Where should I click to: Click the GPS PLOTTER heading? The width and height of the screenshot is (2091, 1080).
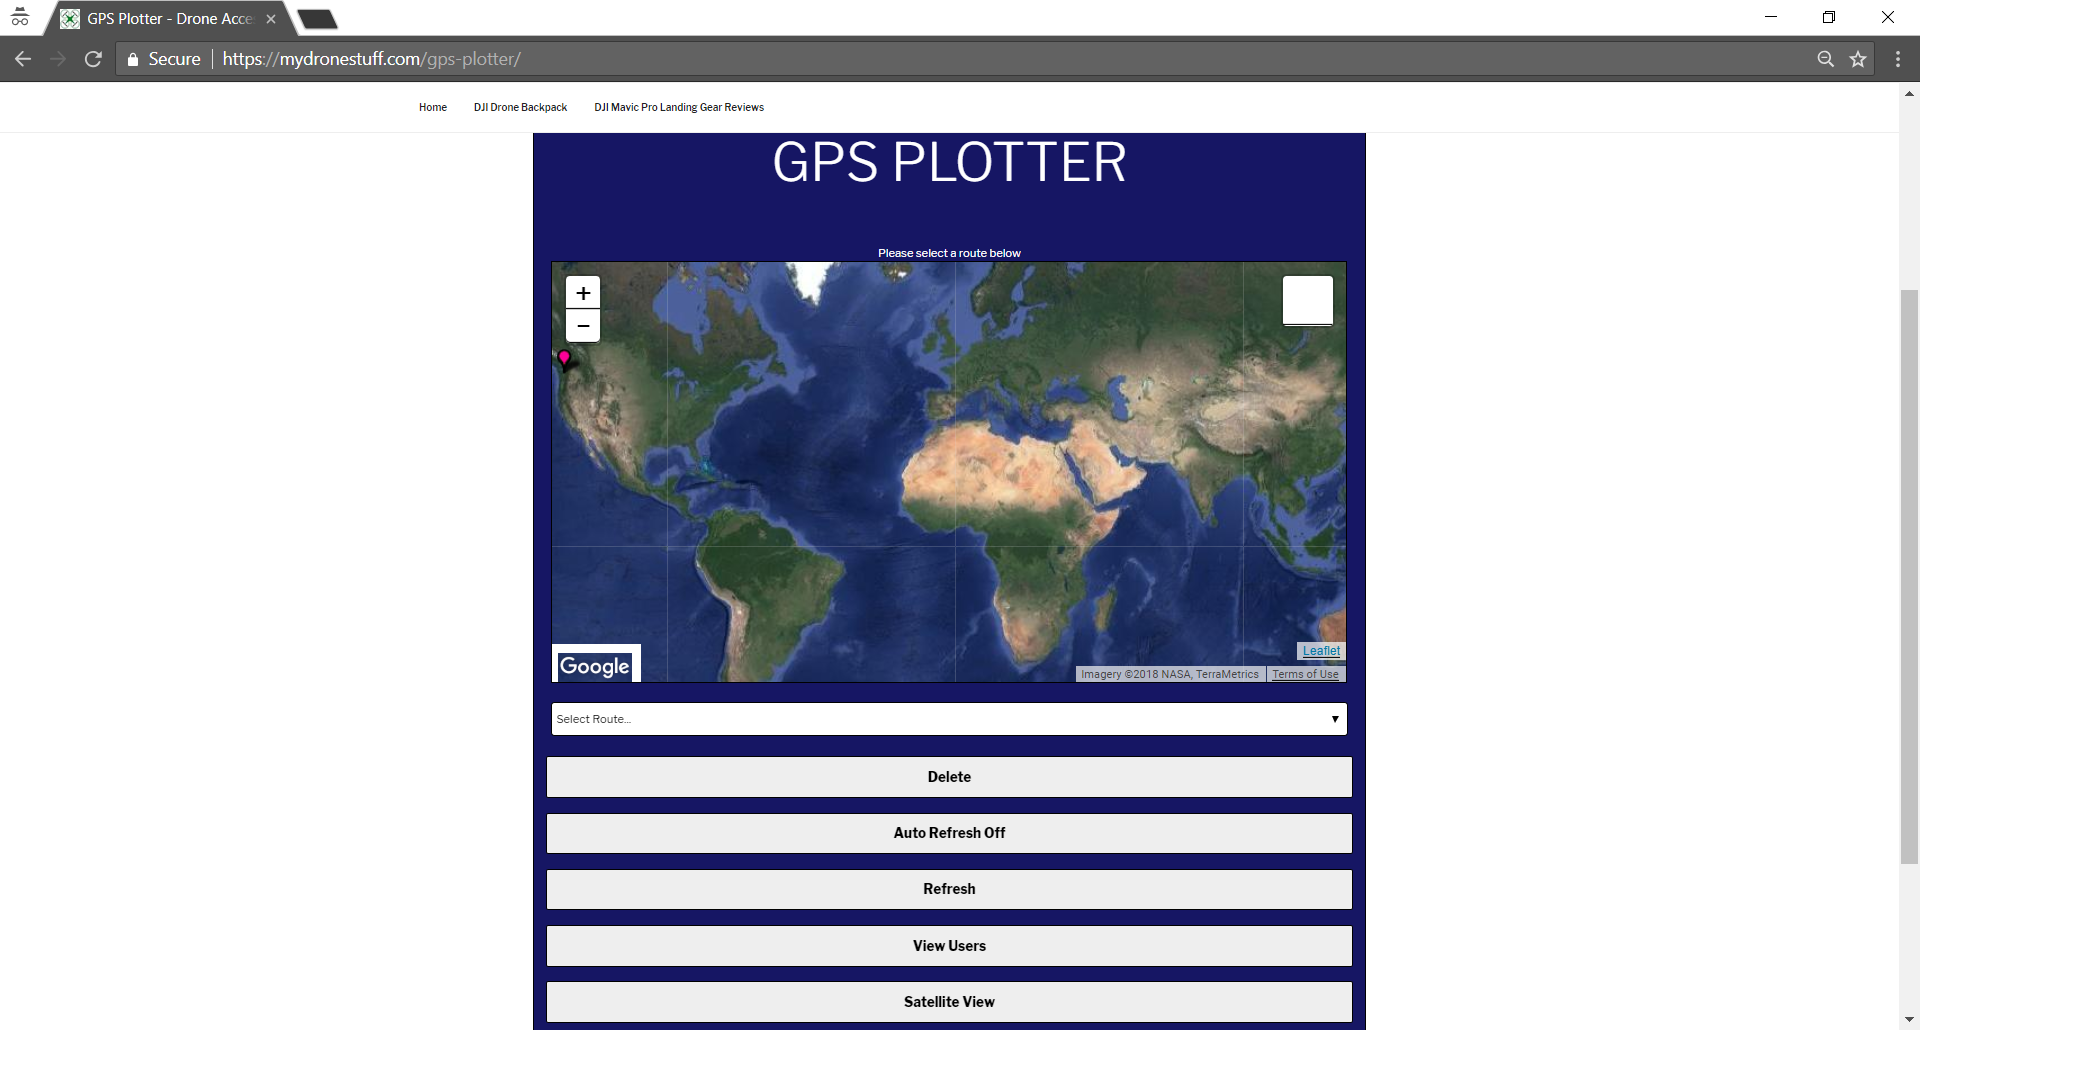[x=949, y=162]
